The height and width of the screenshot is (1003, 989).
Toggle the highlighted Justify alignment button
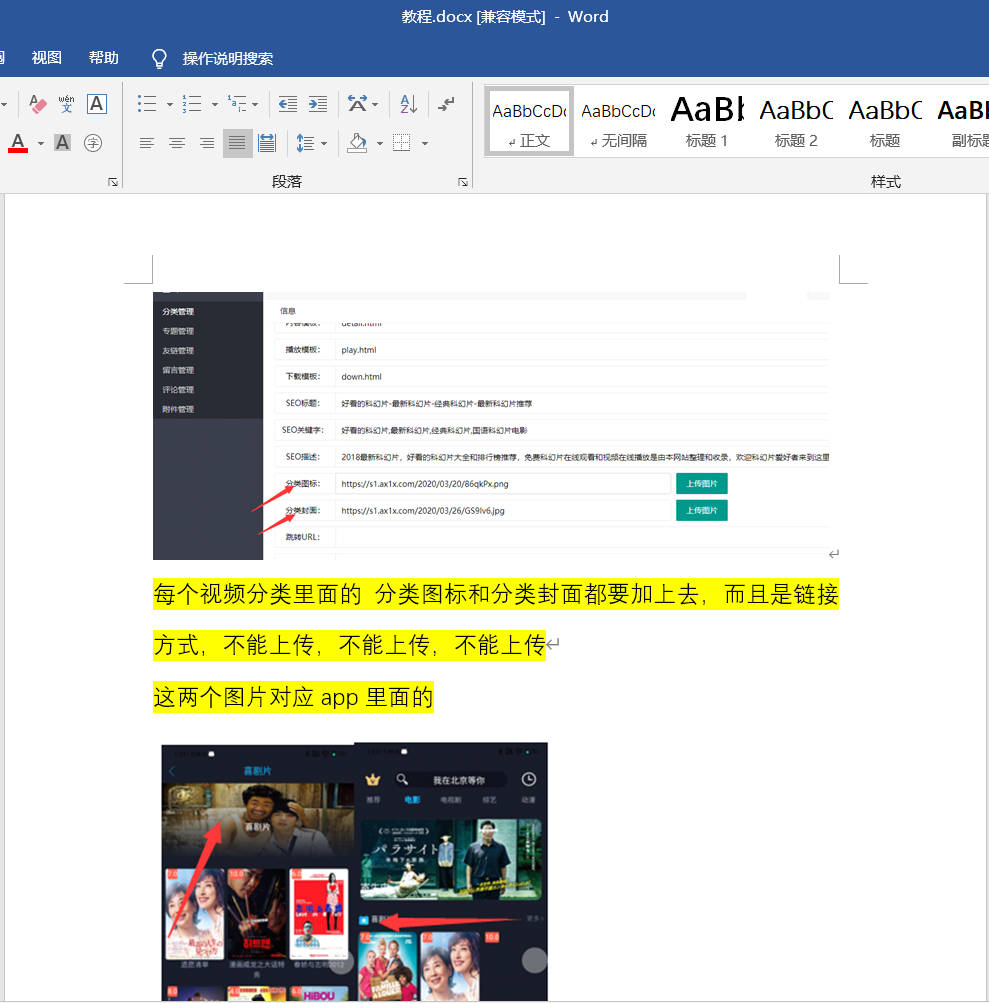click(237, 143)
